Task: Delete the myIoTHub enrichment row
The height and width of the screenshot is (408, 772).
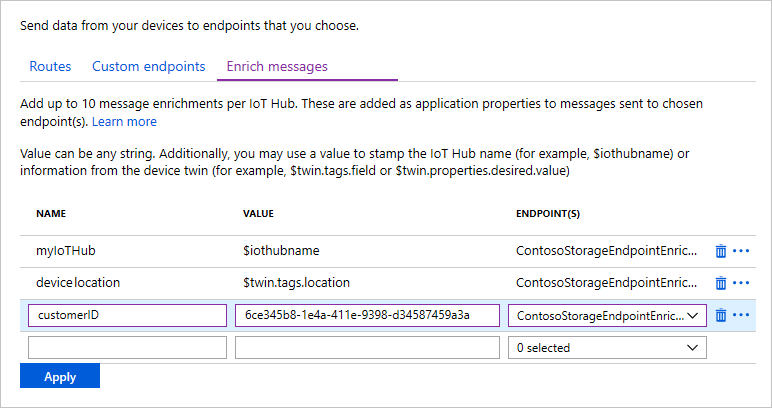Action: tap(720, 251)
